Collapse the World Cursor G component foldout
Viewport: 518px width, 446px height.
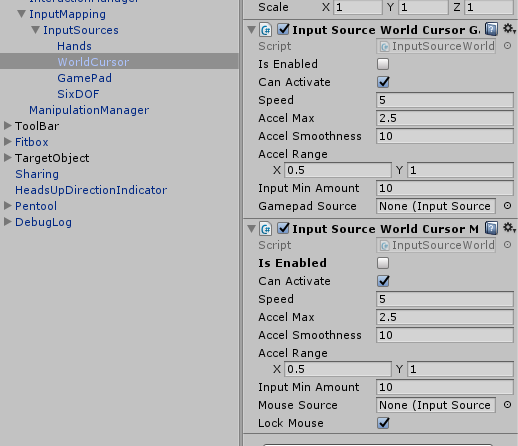[252, 30]
